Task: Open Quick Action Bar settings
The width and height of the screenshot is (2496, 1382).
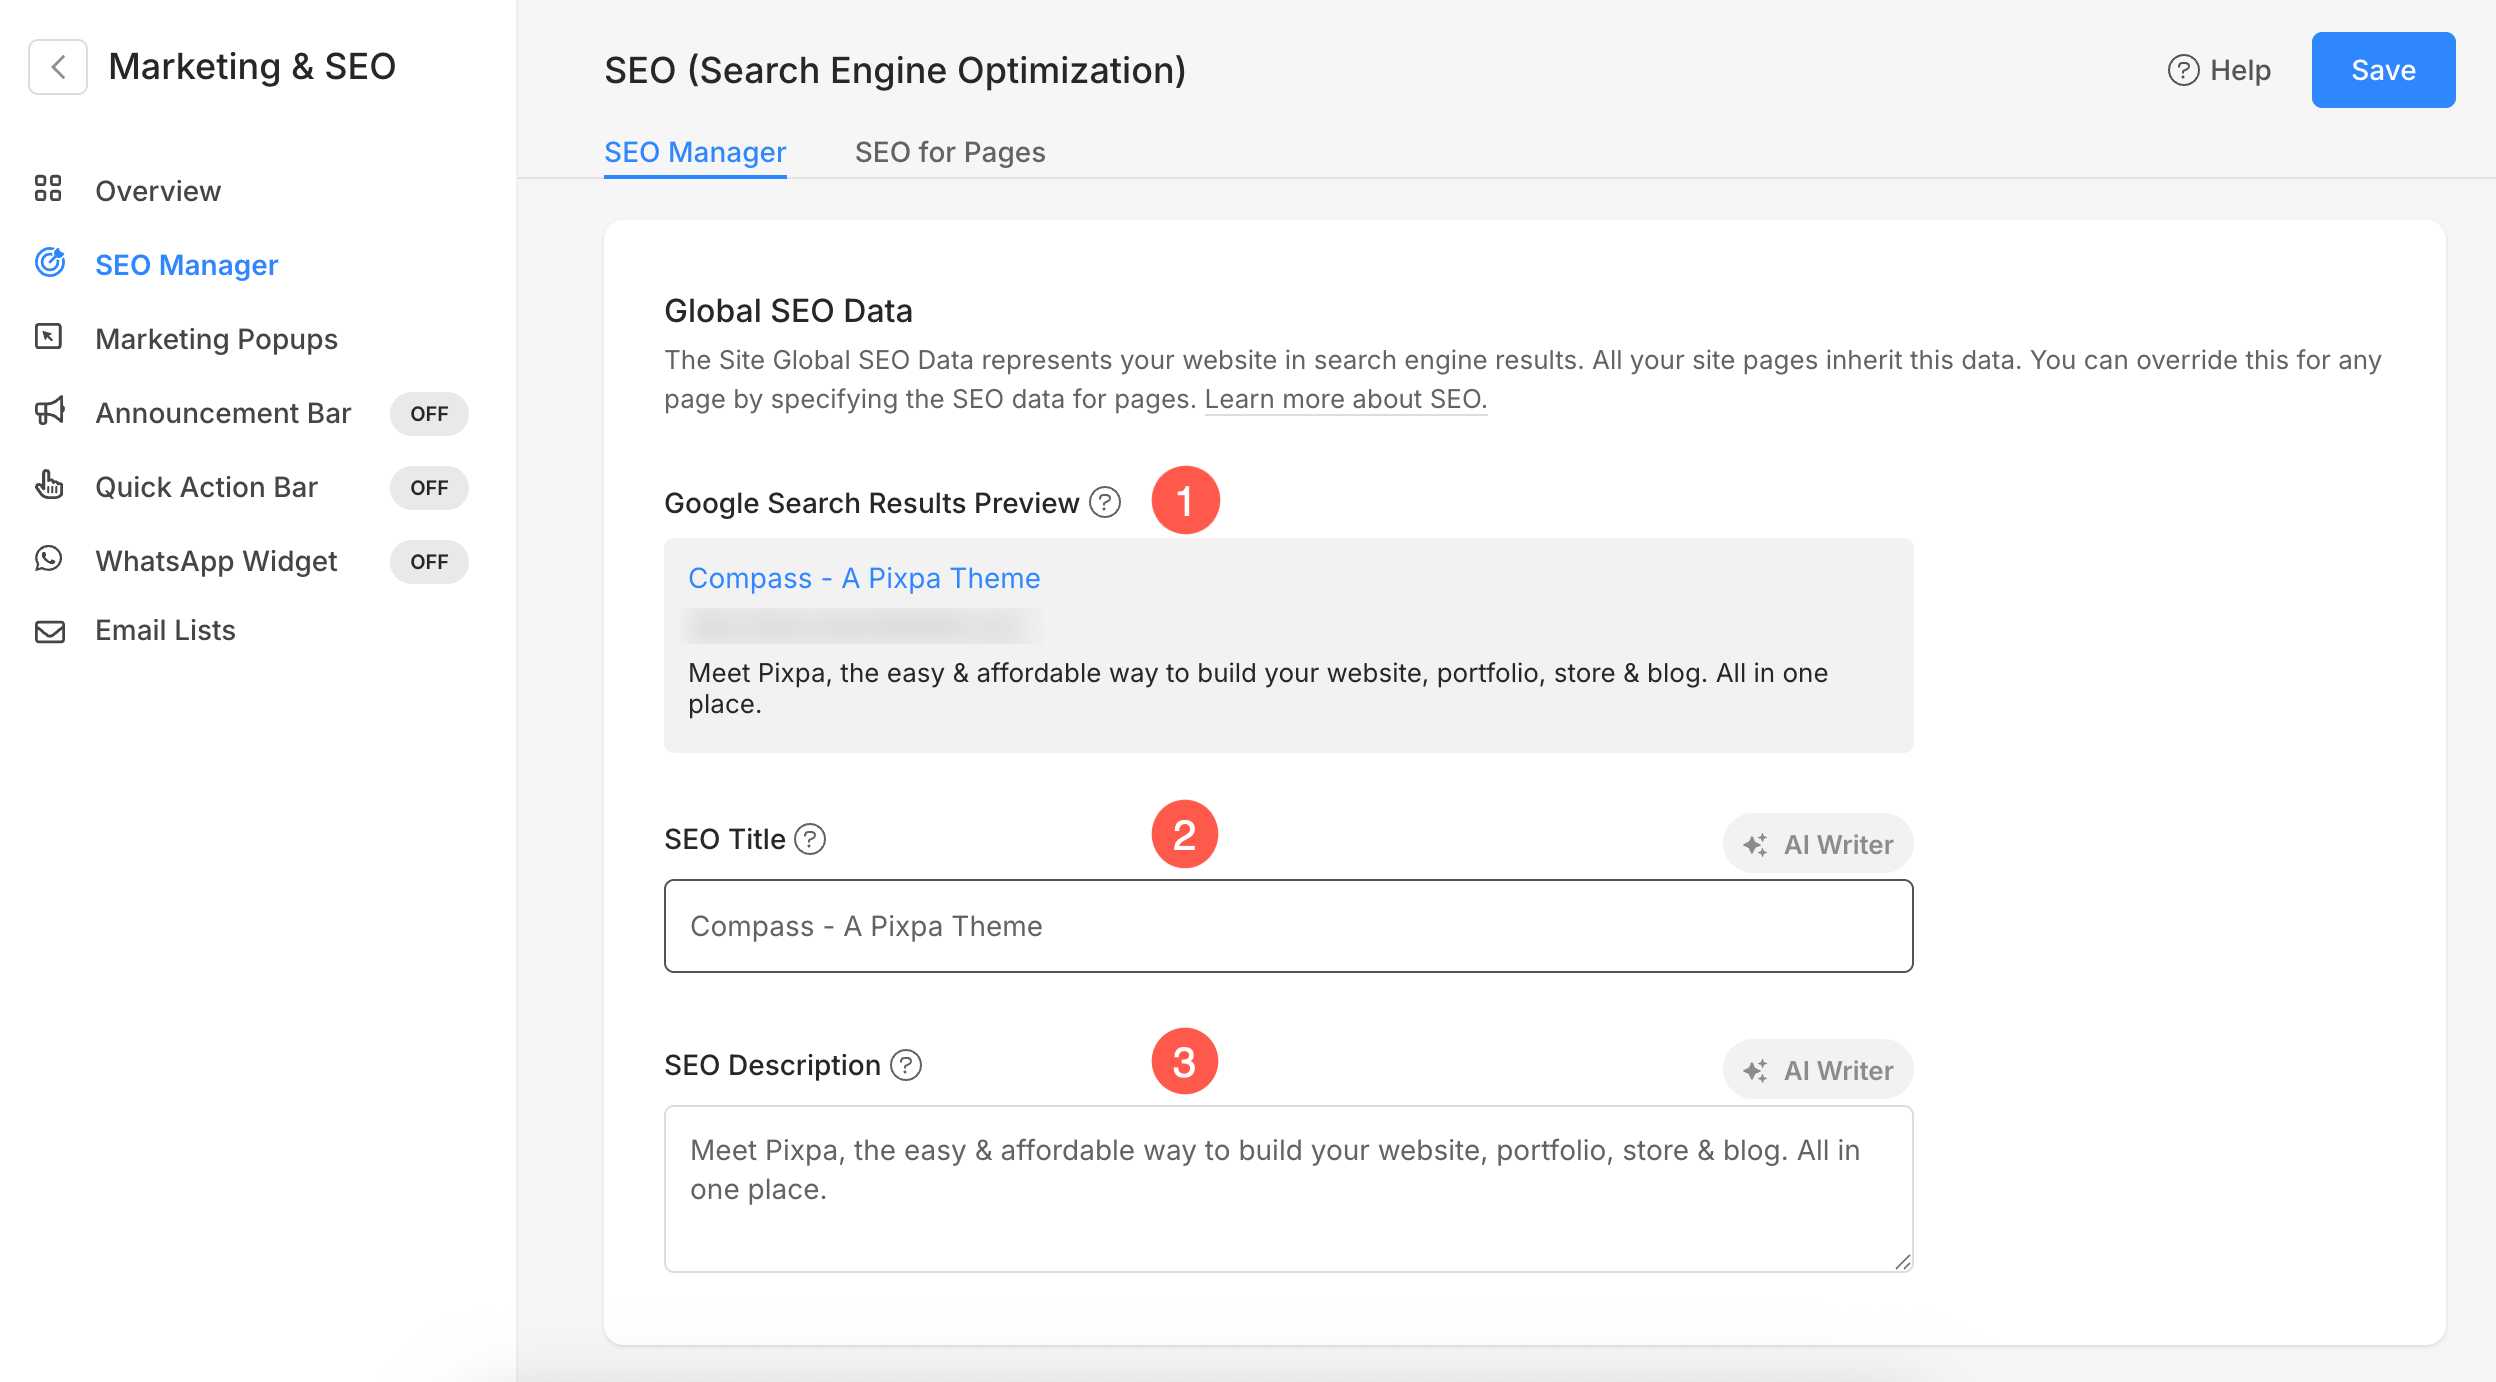Action: pos(206,487)
